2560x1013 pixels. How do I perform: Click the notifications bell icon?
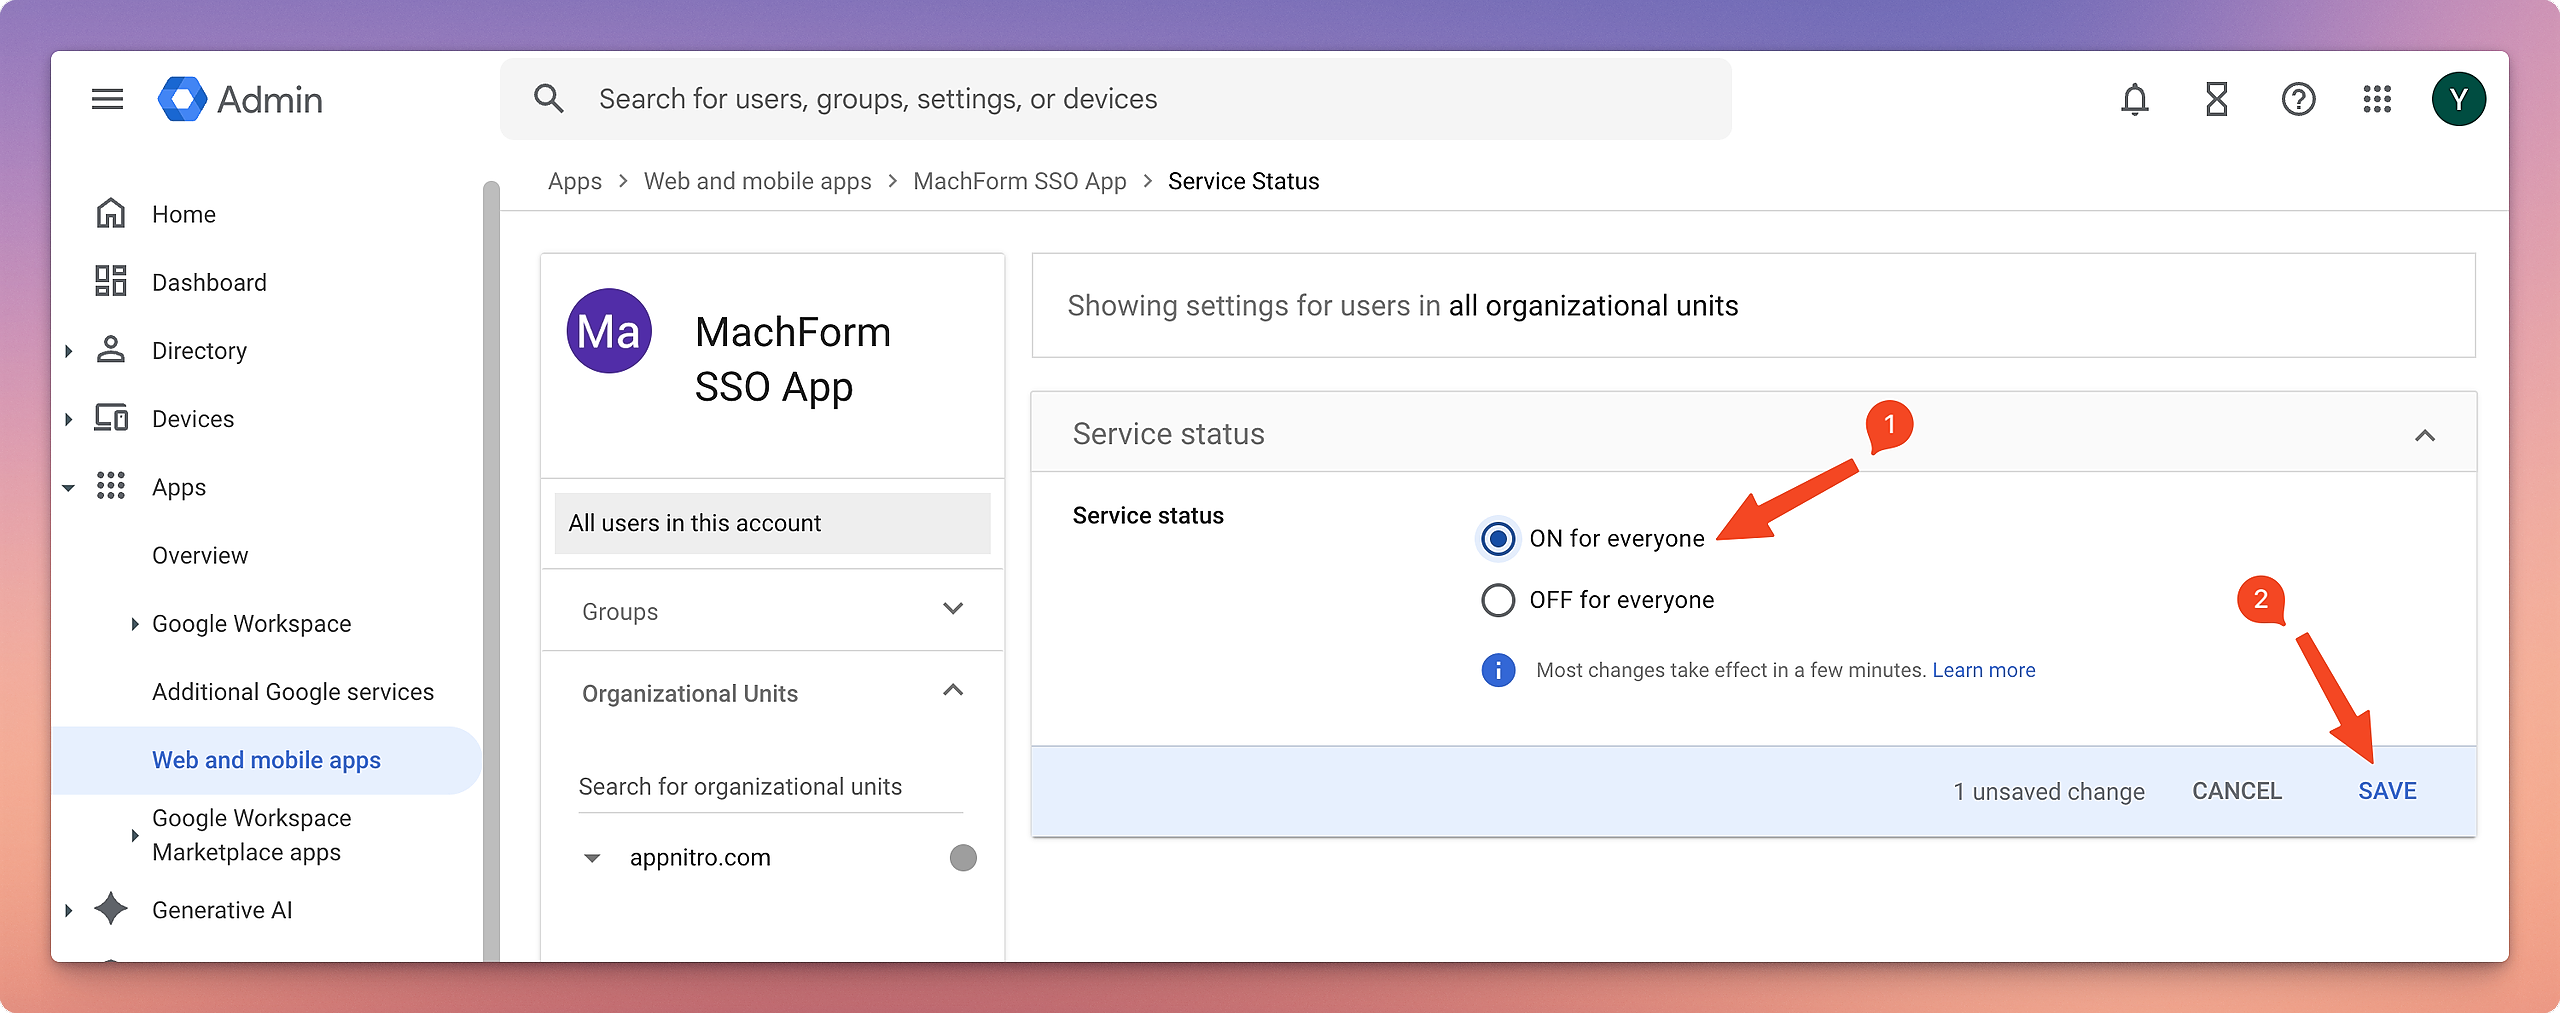click(2134, 99)
